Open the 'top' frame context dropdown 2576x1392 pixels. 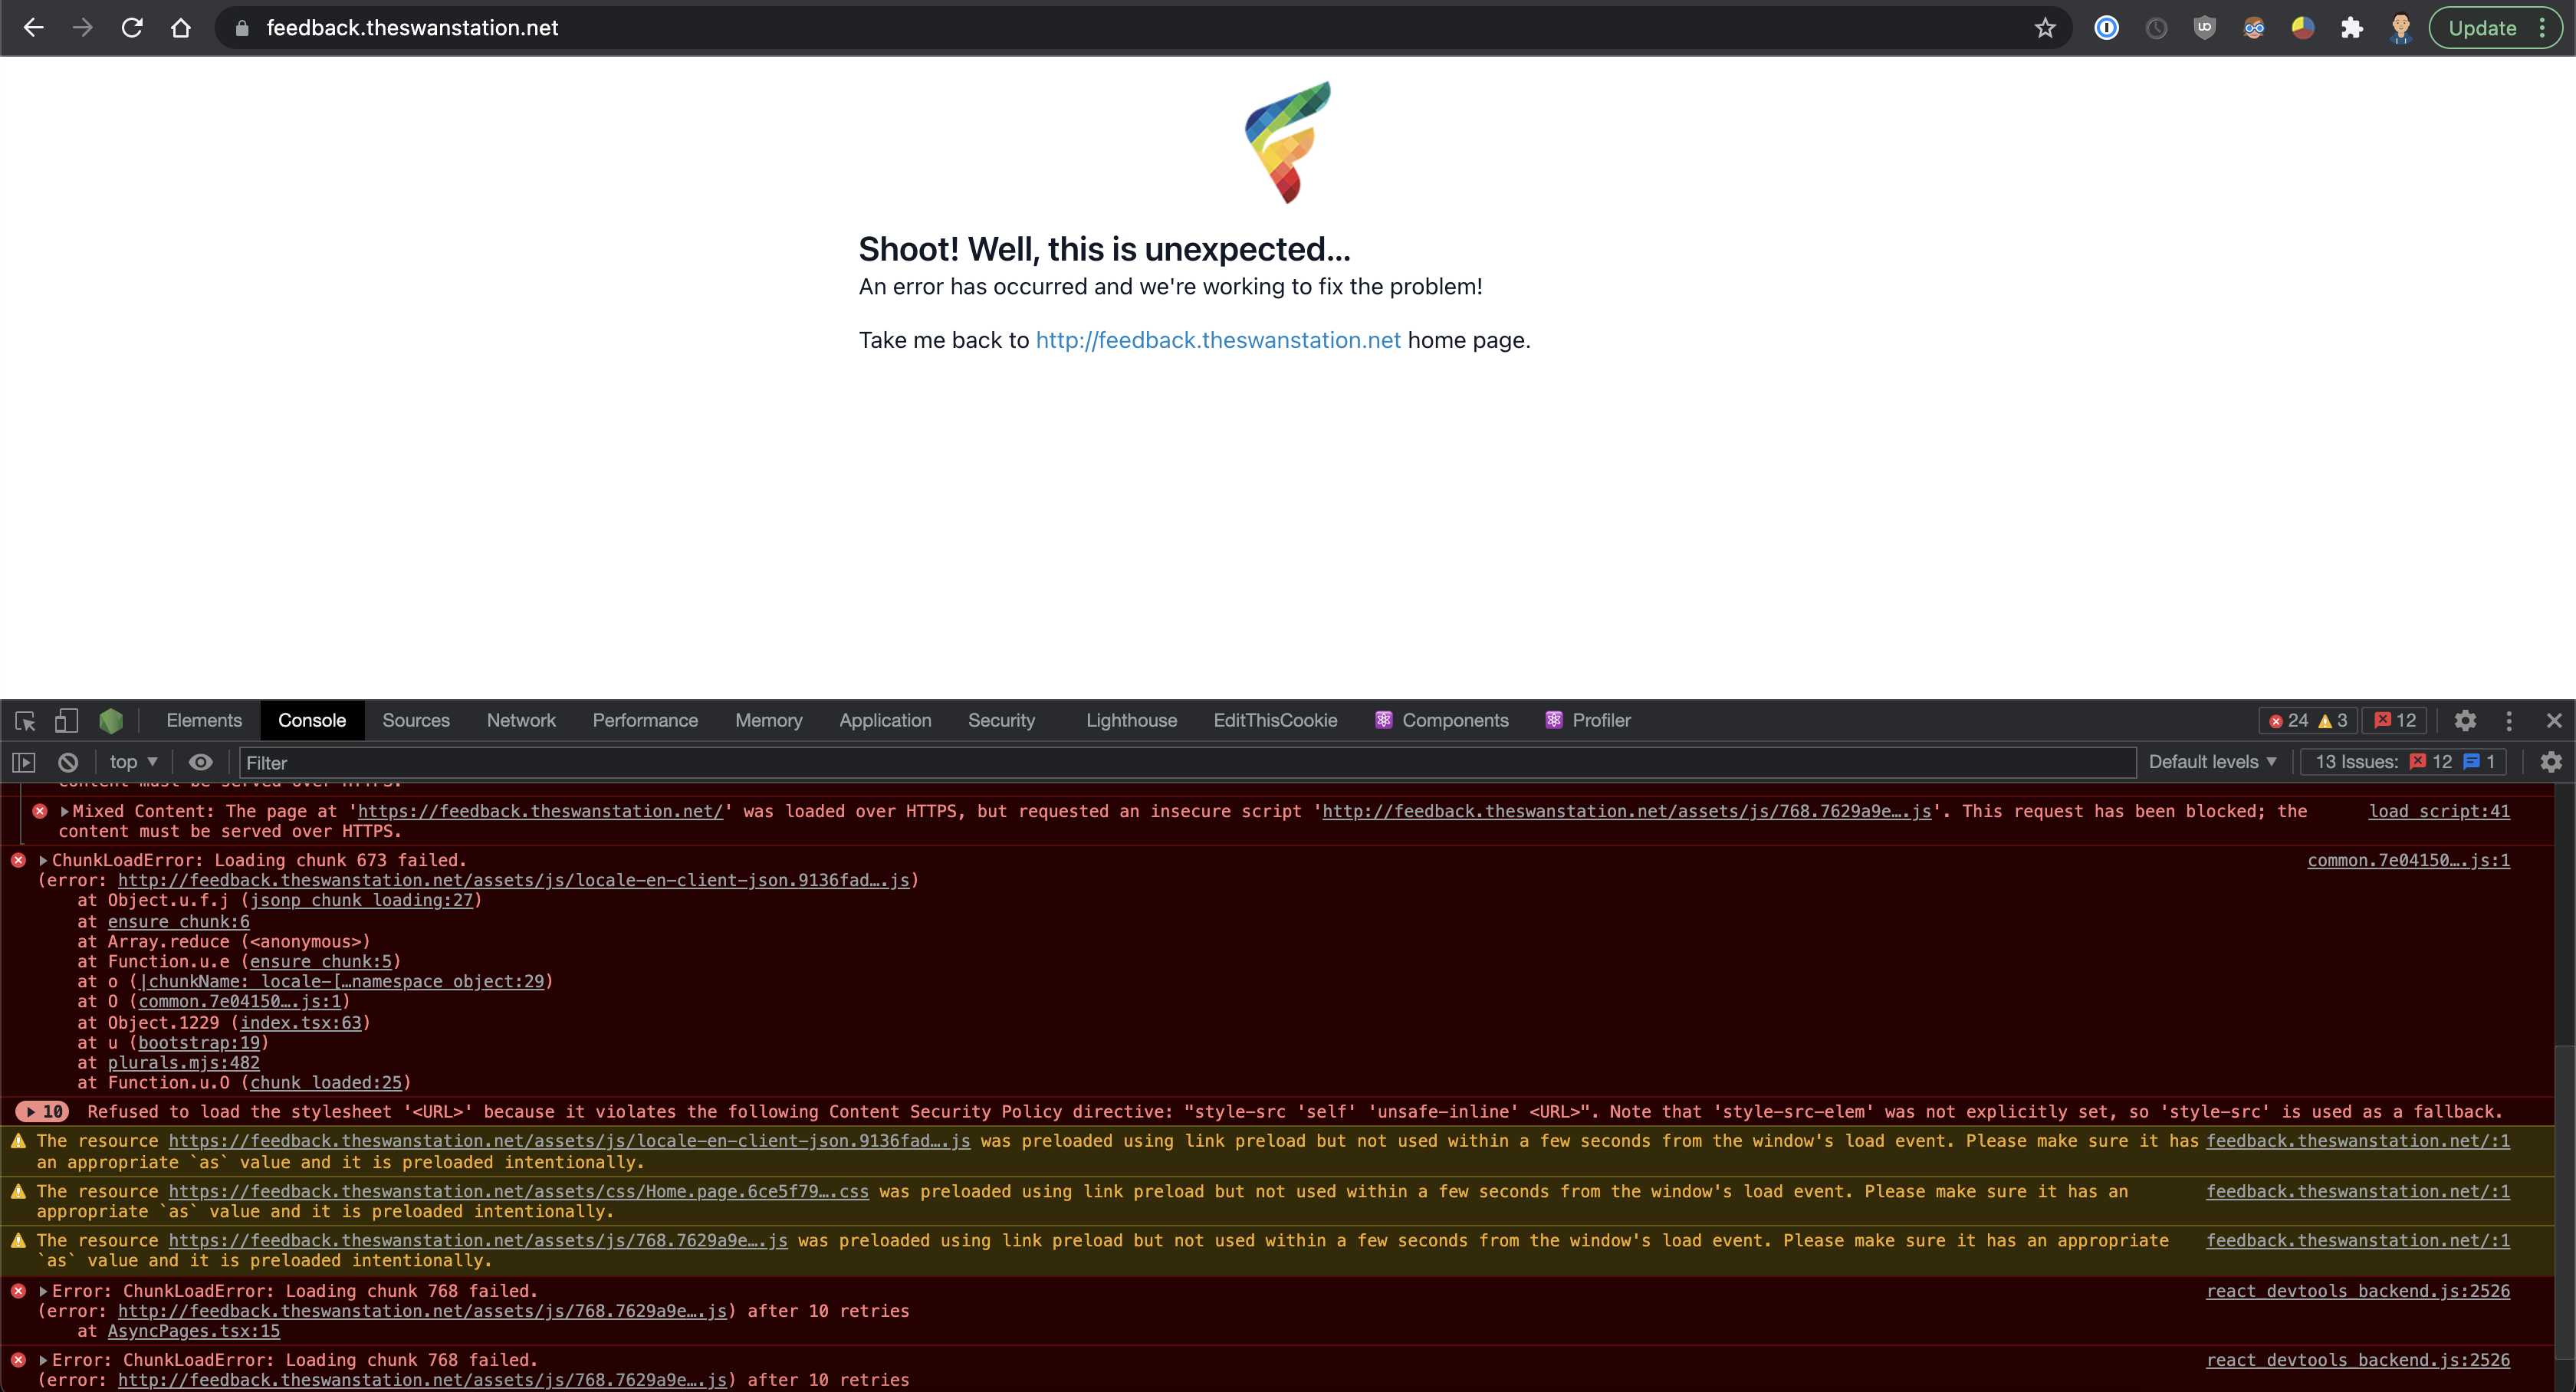tap(131, 762)
